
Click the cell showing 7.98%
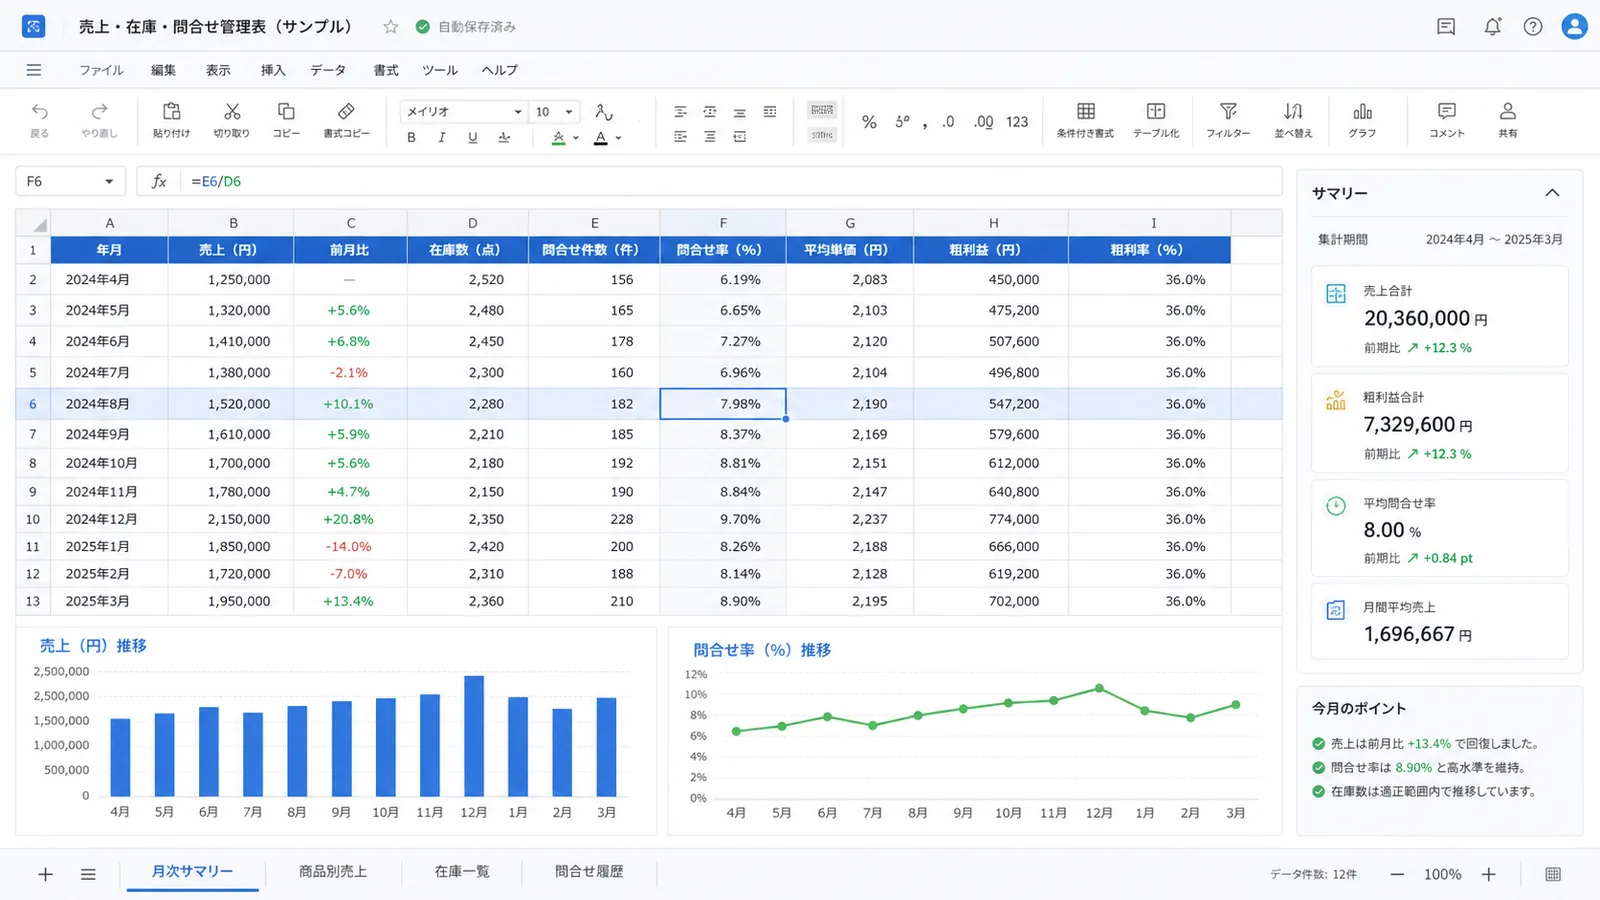pyautogui.click(x=723, y=404)
